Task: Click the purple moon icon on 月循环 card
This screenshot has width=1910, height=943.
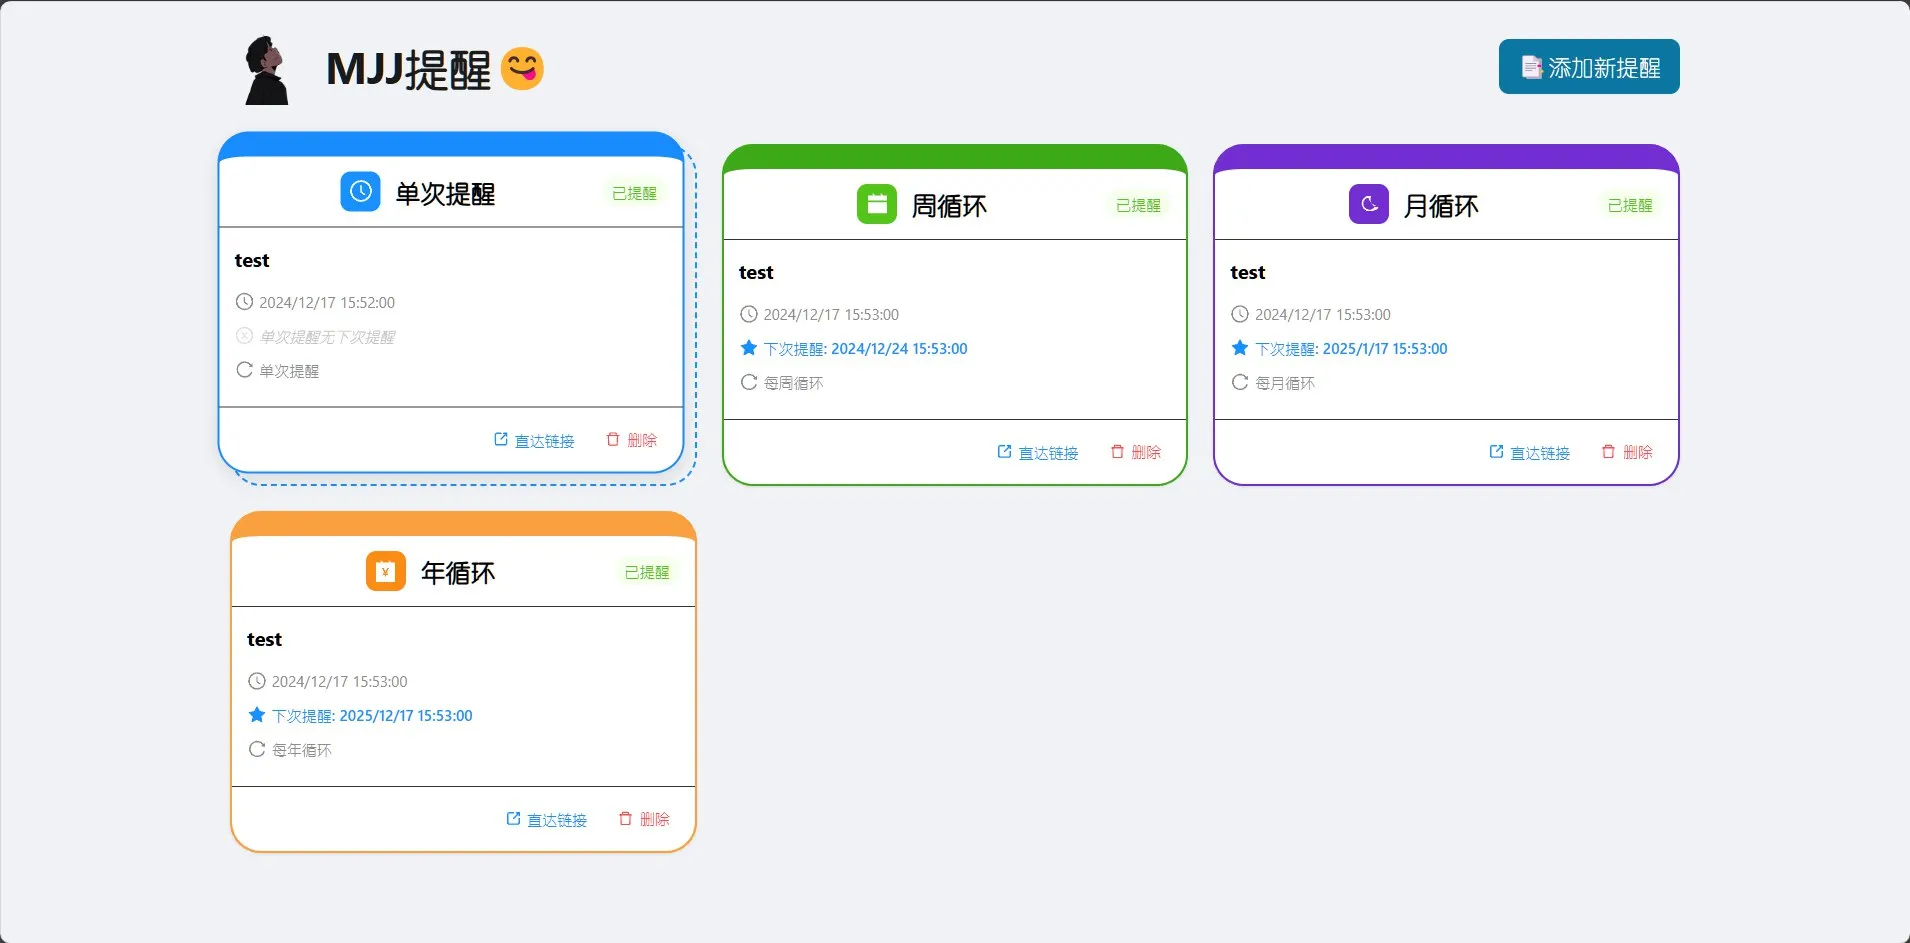Action: tap(1368, 204)
